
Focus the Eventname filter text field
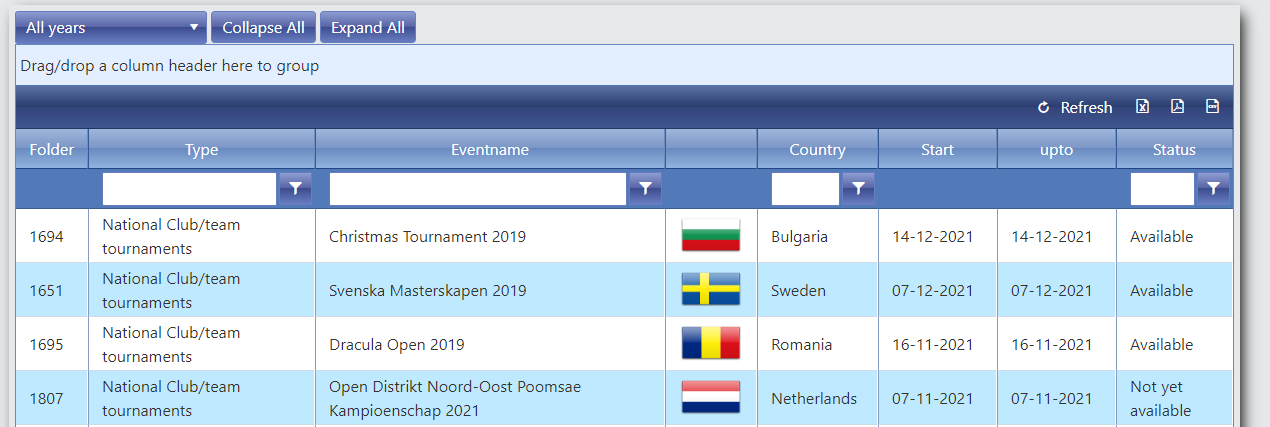click(x=478, y=188)
